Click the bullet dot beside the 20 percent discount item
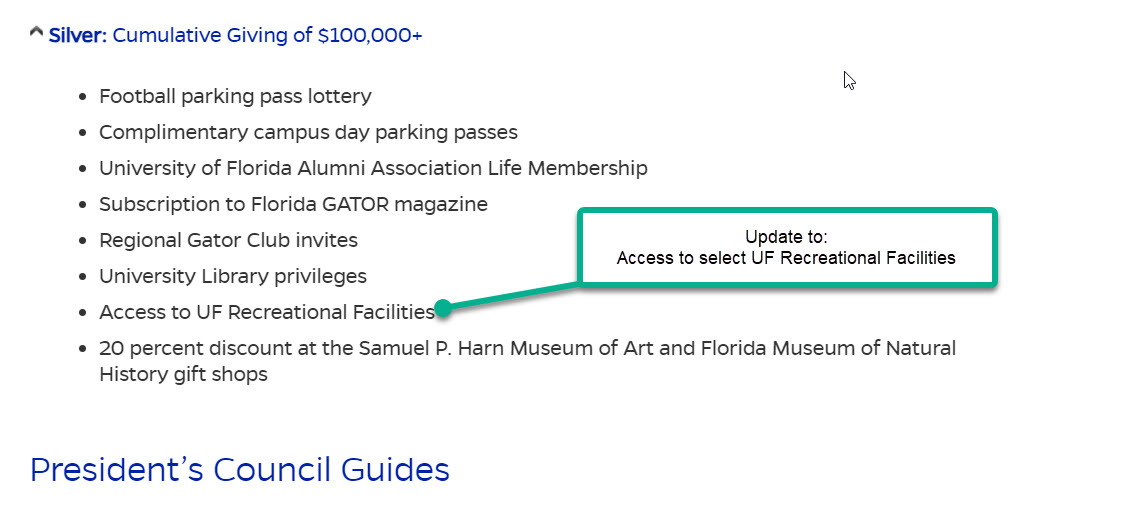This screenshot has height=510, width=1122. [x=84, y=349]
